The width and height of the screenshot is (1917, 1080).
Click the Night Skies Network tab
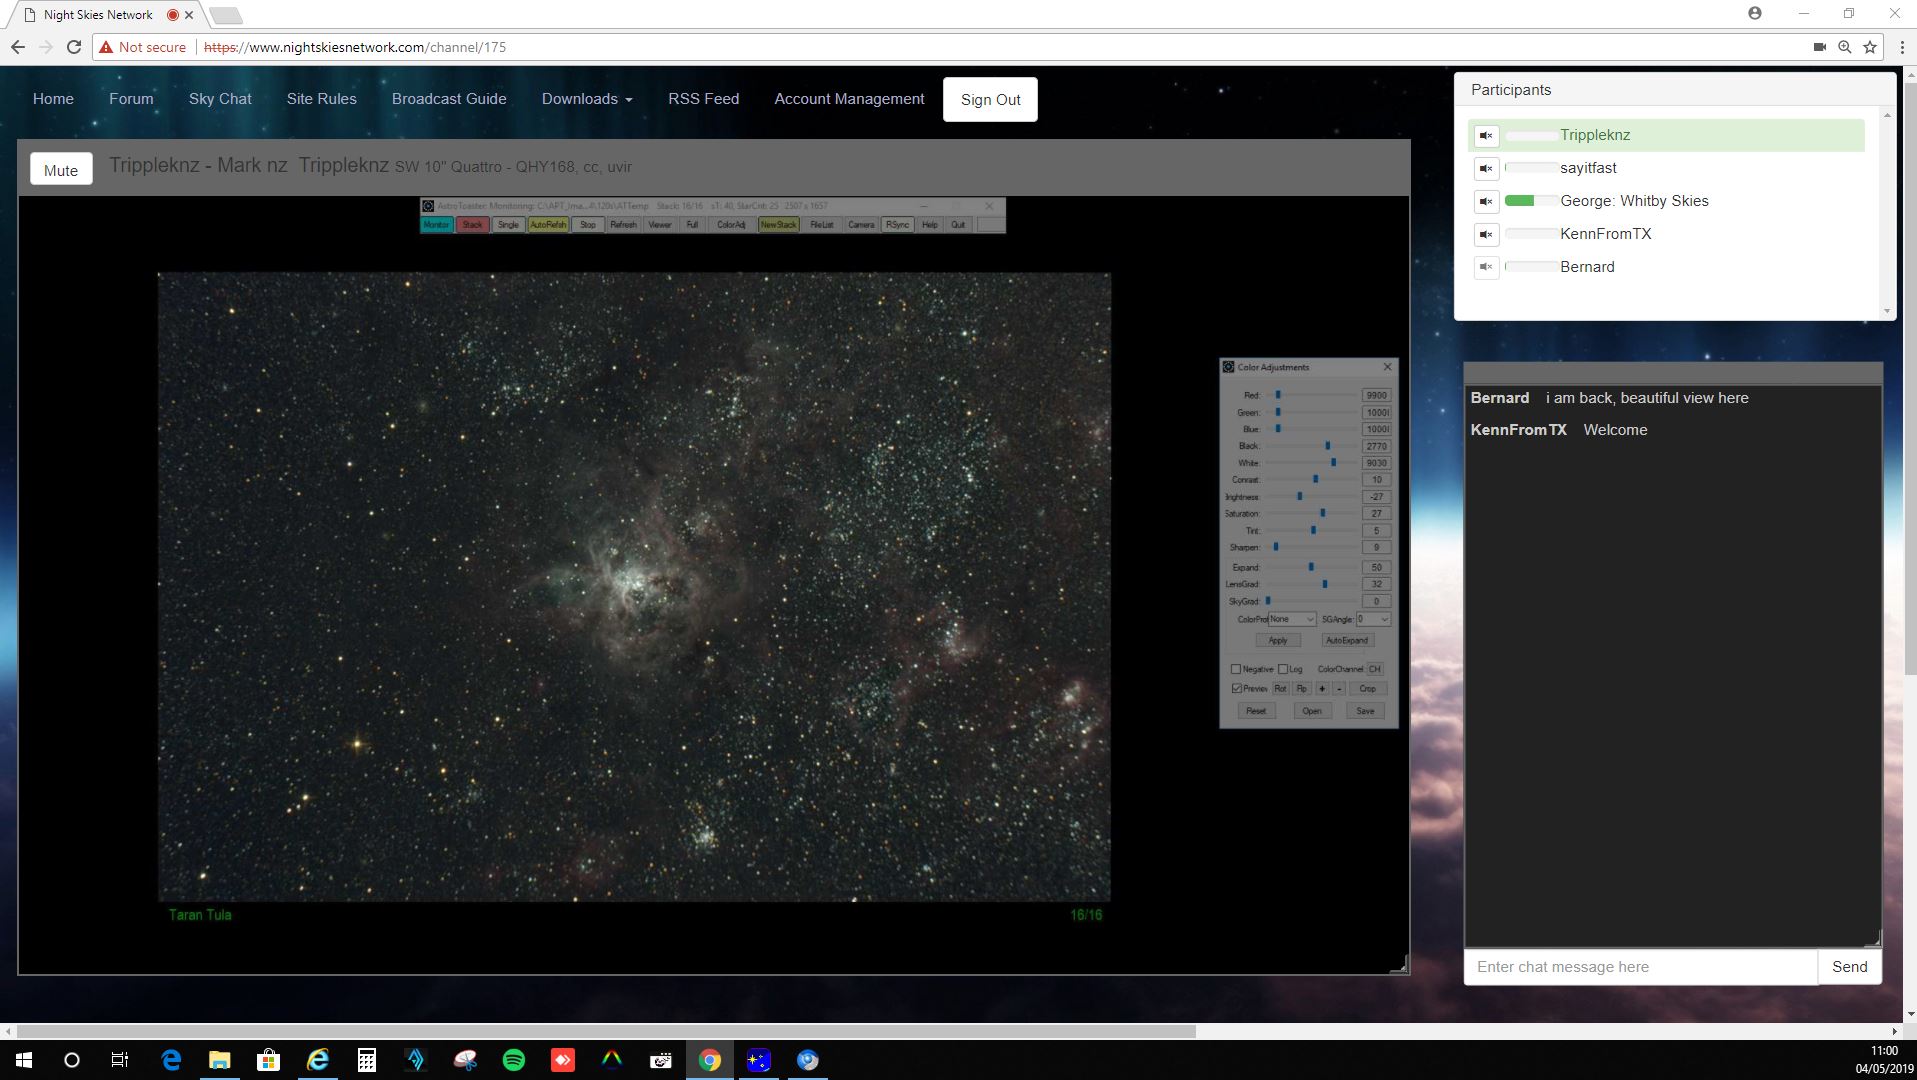pyautogui.click(x=98, y=15)
